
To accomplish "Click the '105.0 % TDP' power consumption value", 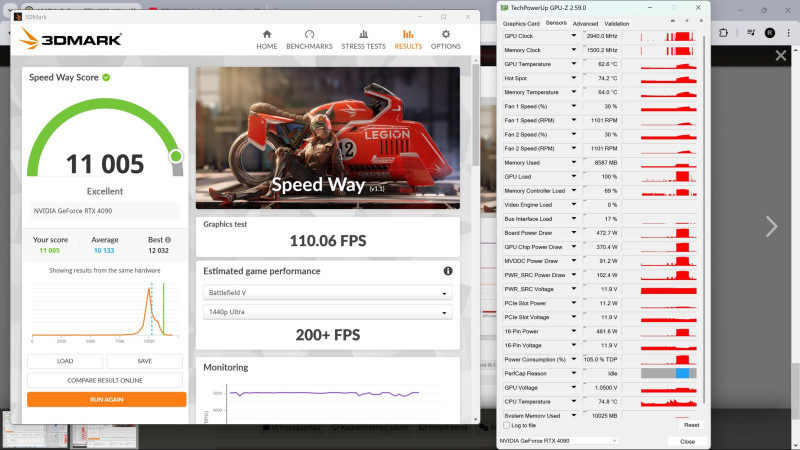I will (601, 359).
